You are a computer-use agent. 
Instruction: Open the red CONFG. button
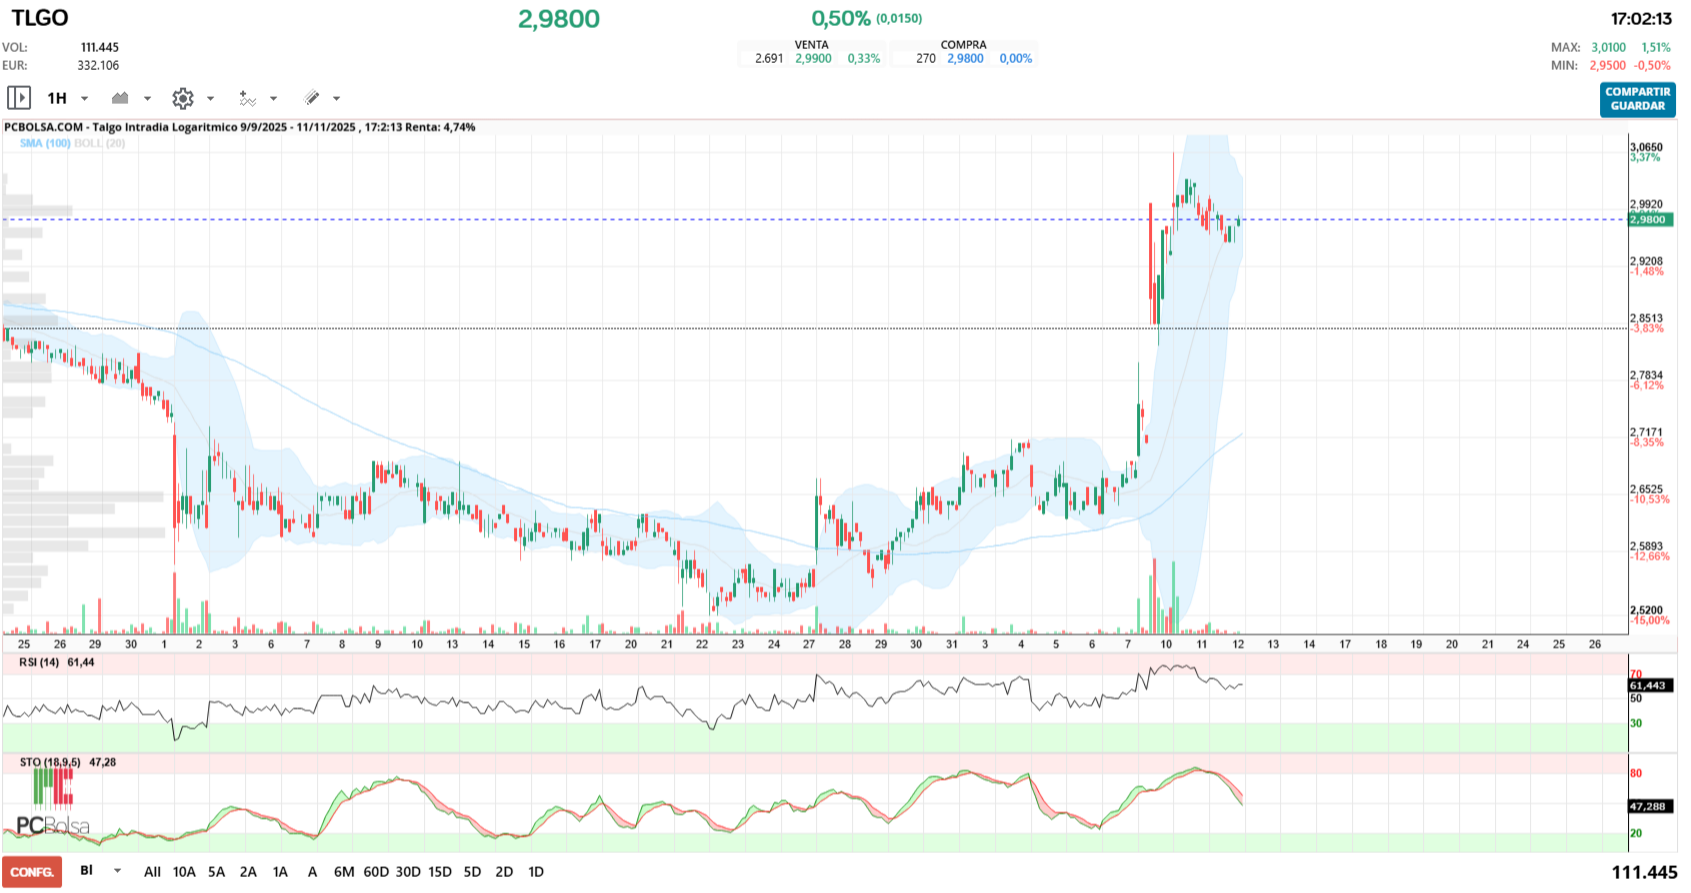(32, 872)
